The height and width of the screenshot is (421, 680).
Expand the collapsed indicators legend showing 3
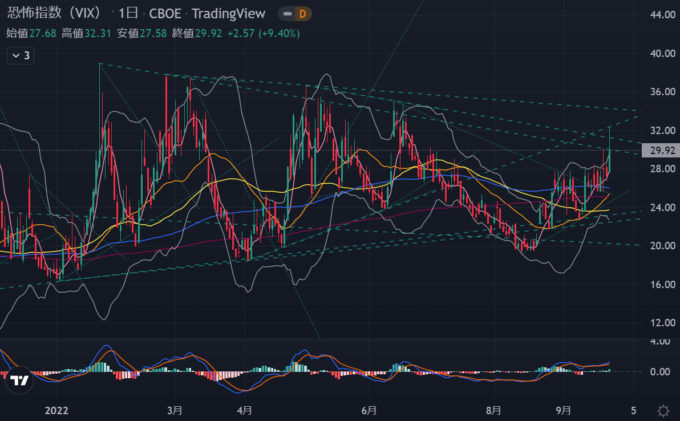[x=20, y=56]
